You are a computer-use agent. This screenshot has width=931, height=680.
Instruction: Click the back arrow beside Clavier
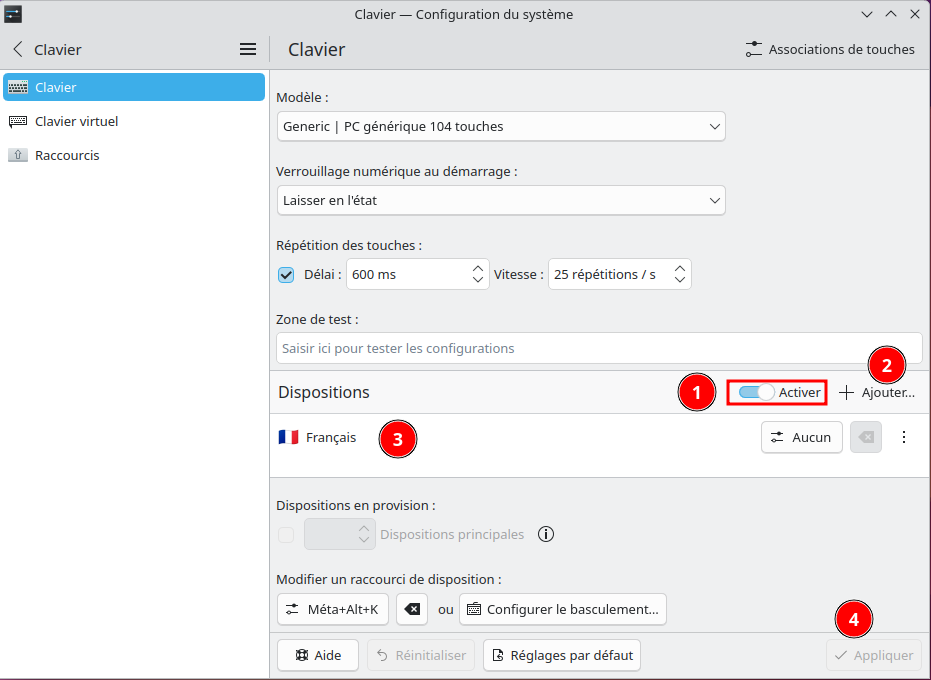point(17,49)
